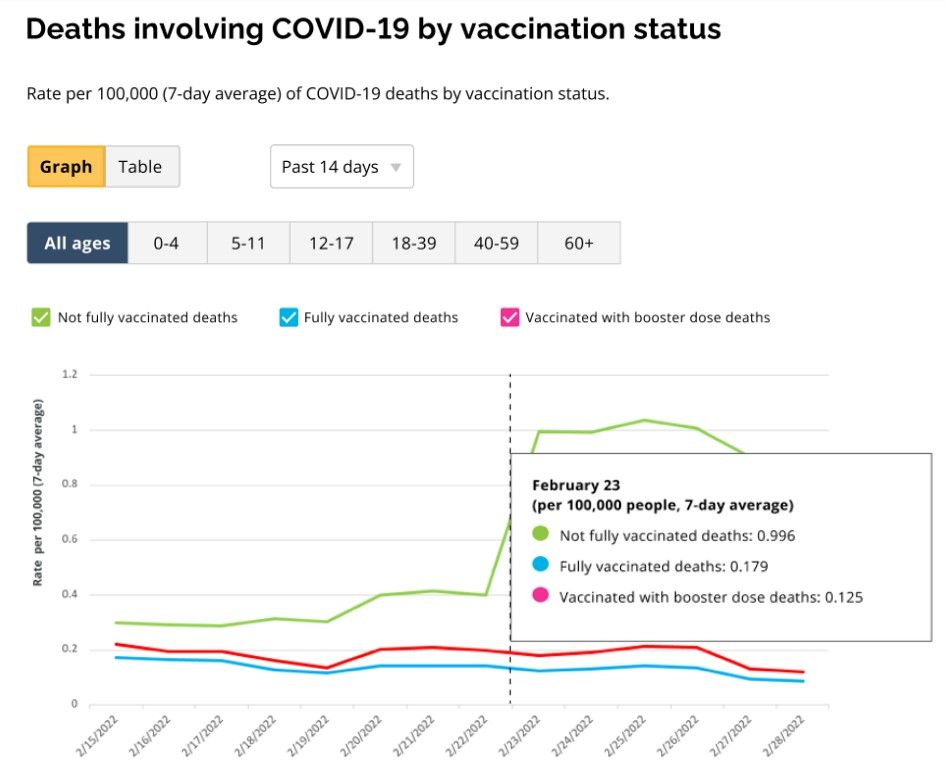The width and height of the screenshot is (948, 784).
Task: Click the pink dot in the tooltip
Action: pyautogui.click(x=541, y=597)
